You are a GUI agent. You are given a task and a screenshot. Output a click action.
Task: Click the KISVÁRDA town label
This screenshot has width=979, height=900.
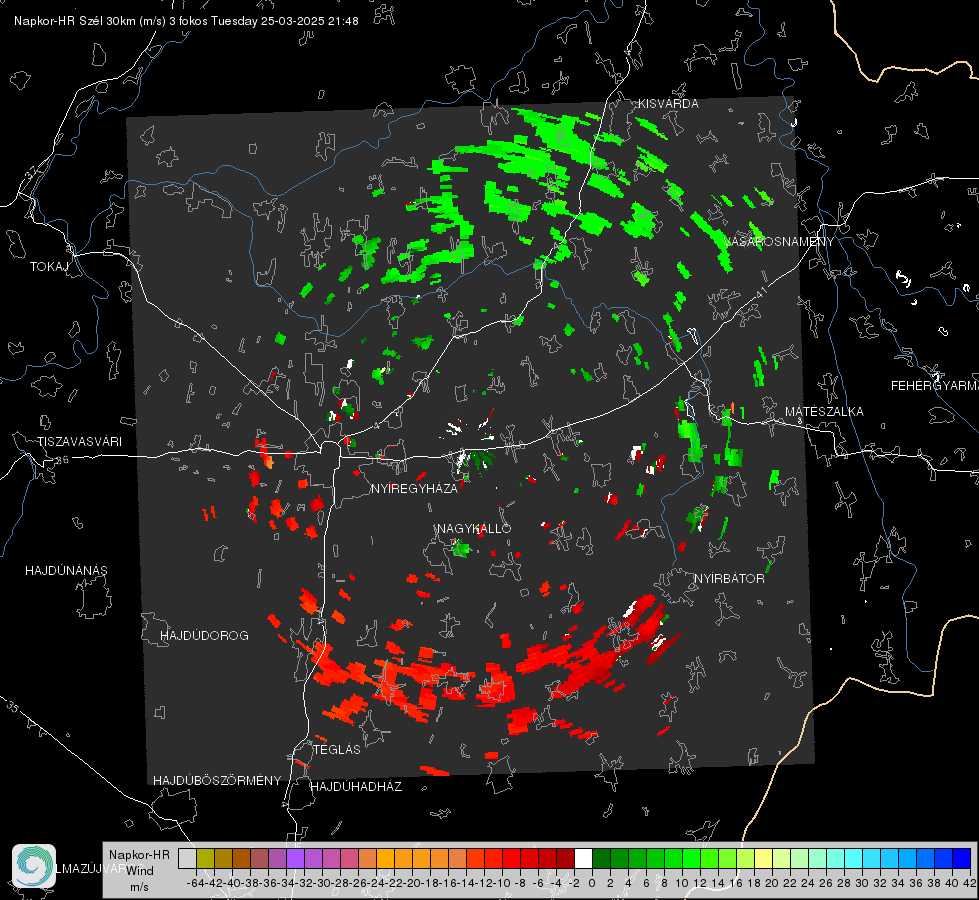(667, 104)
